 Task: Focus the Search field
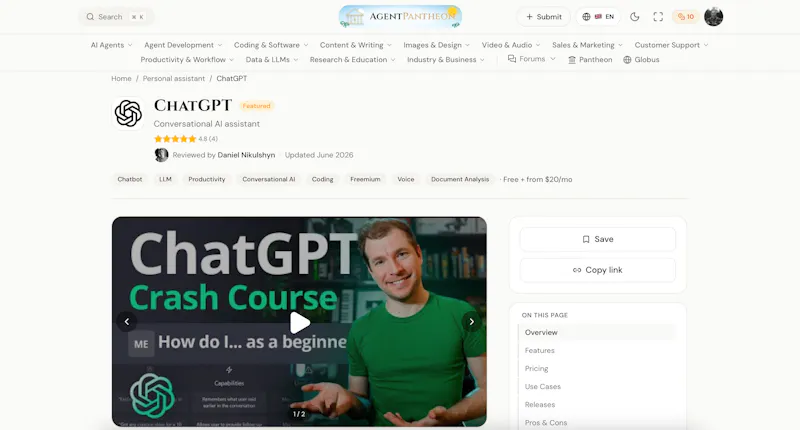click(x=116, y=17)
